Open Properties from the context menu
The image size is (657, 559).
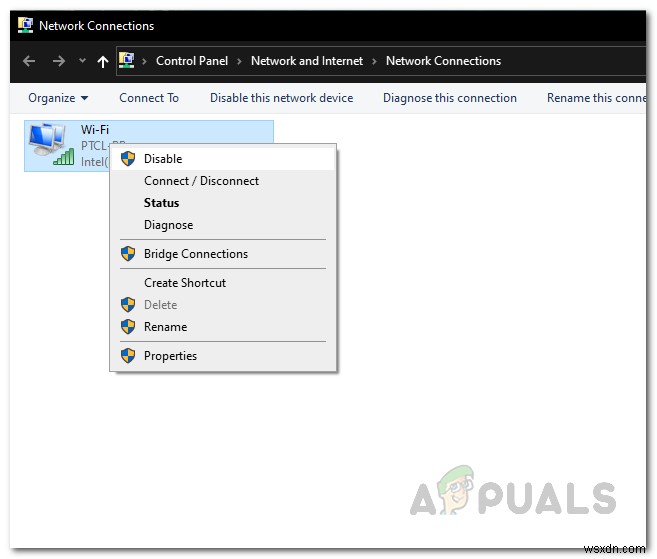coord(223,356)
